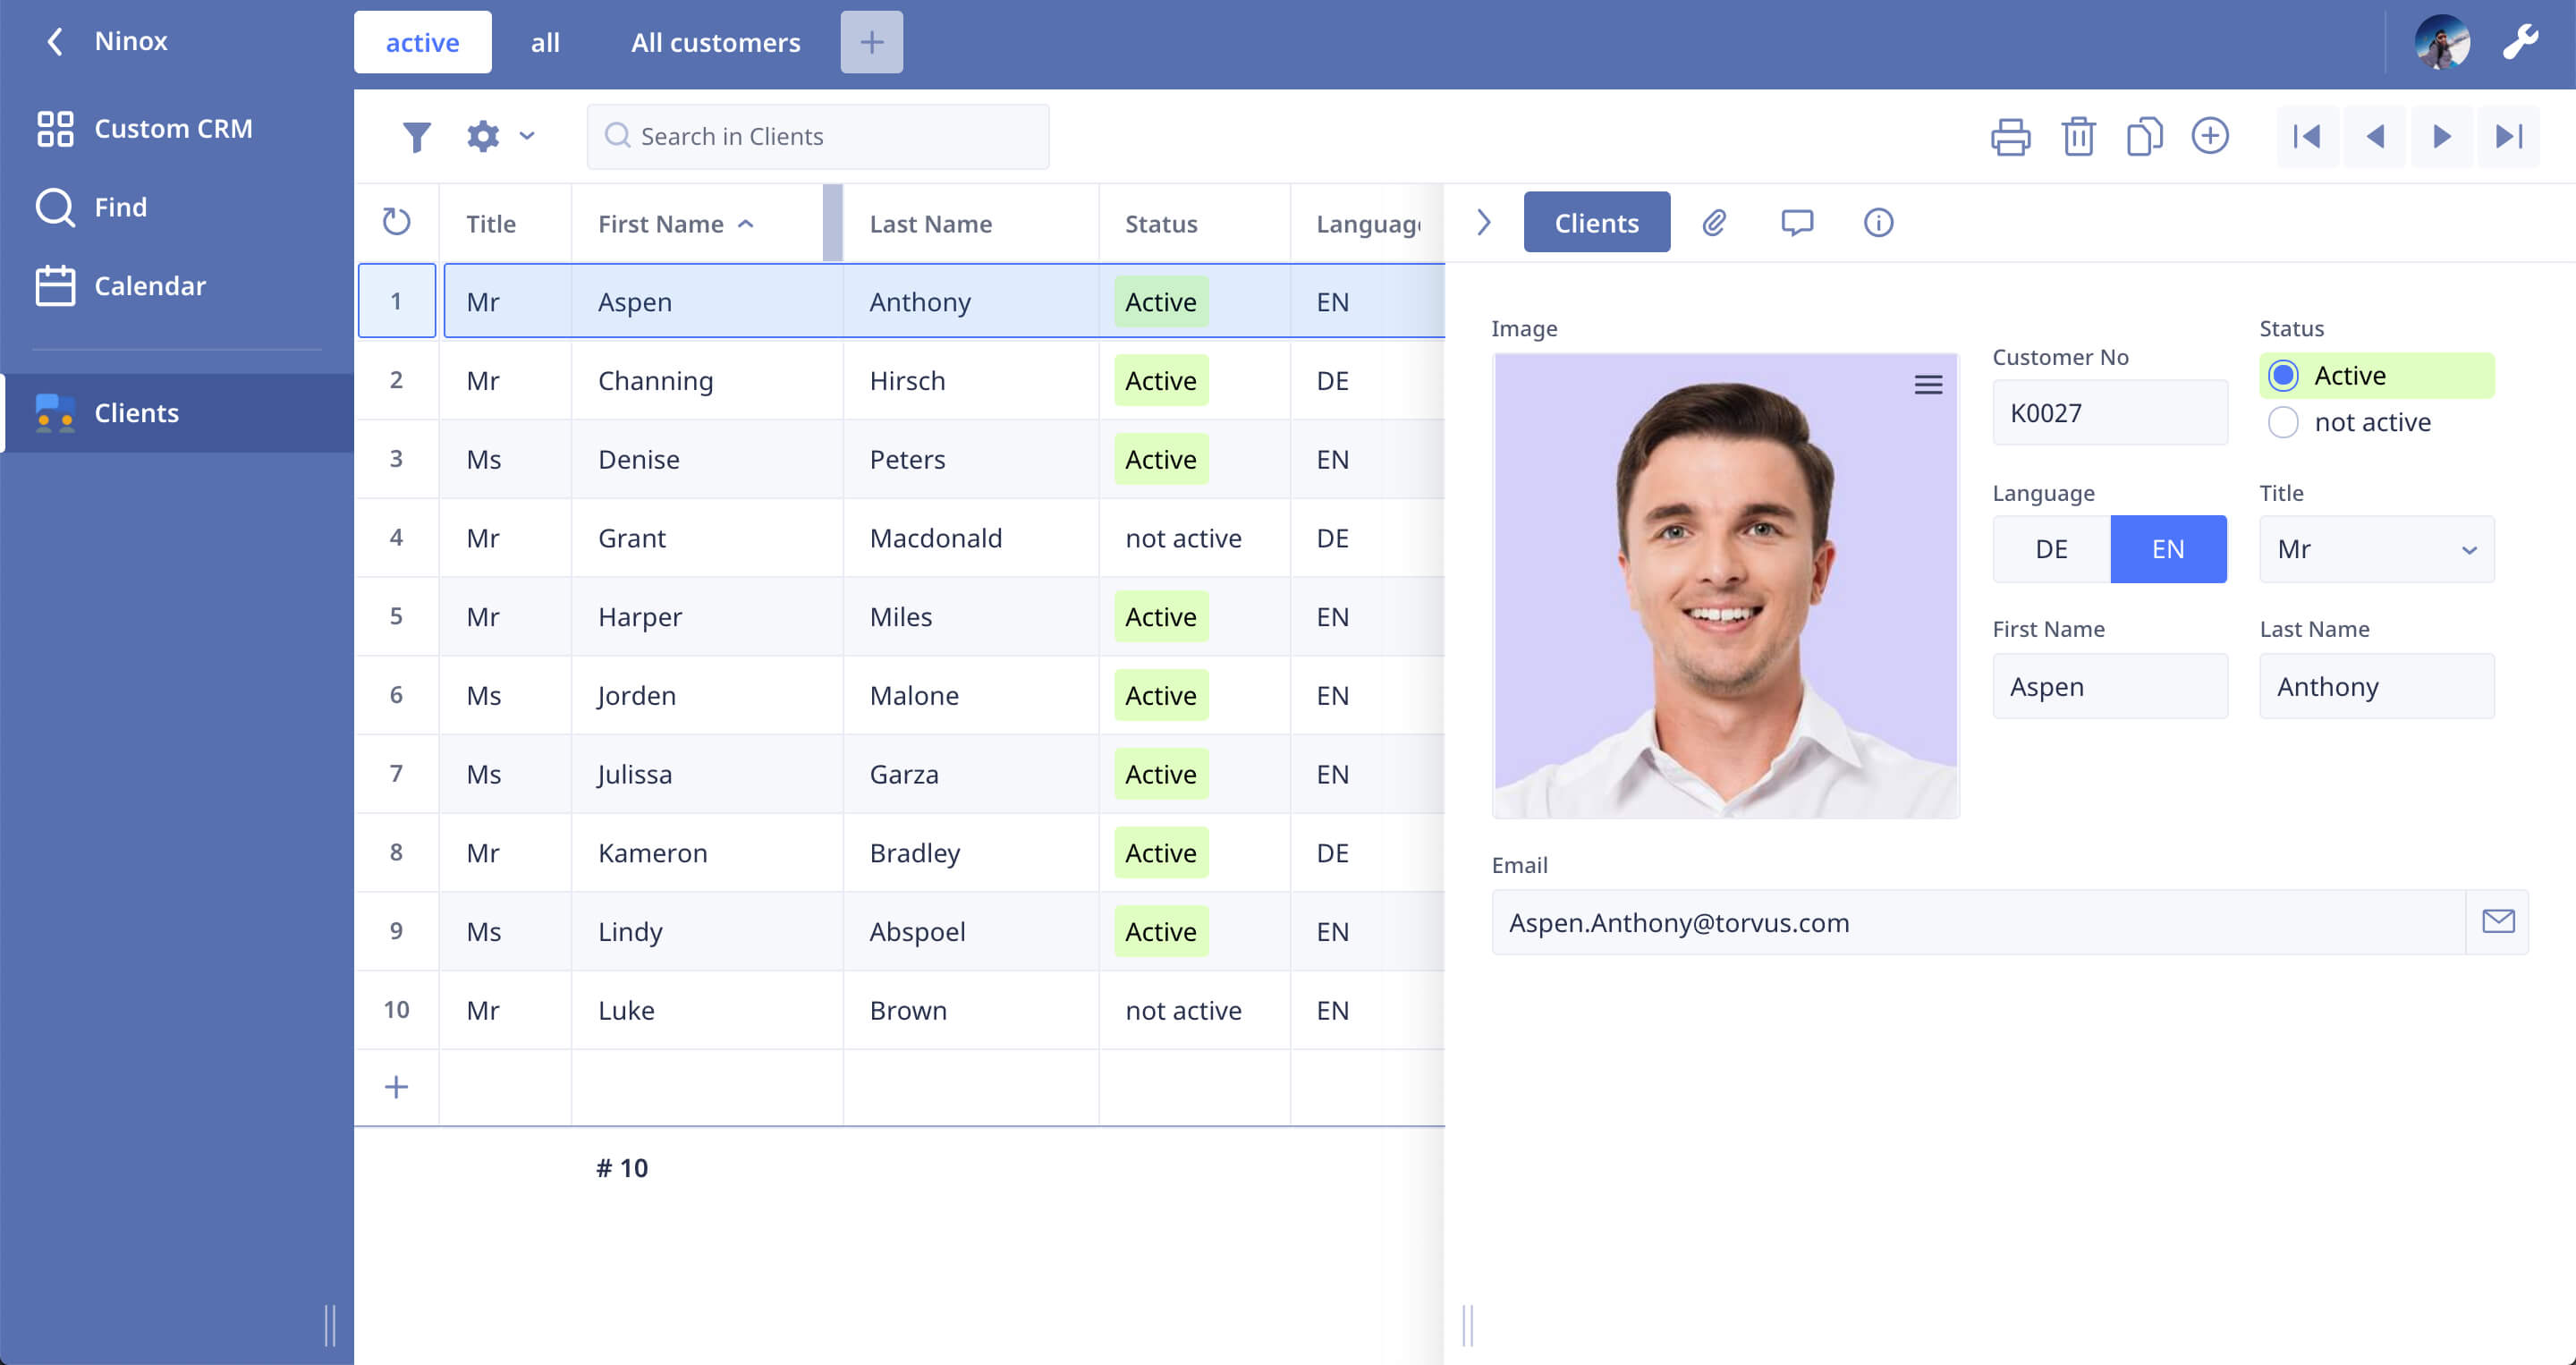Image resolution: width=2576 pixels, height=1365 pixels.
Task: Delete record with trash icon
Action: [2078, 136]
